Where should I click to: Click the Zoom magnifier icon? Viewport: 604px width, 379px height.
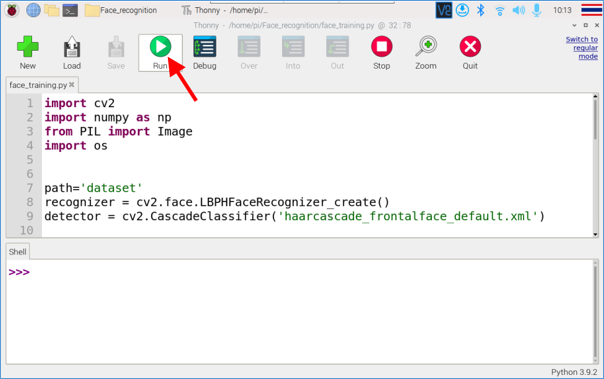426,53
